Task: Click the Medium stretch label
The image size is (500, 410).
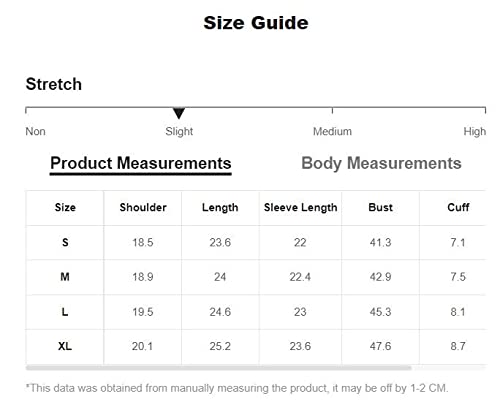Action: click(332, 131)
